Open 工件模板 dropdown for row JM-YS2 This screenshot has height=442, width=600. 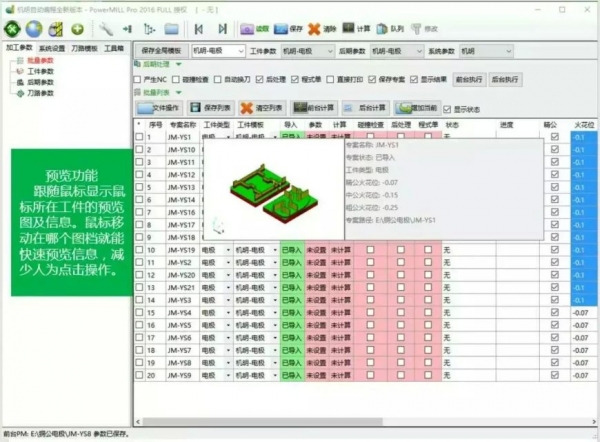click(275, 263)
